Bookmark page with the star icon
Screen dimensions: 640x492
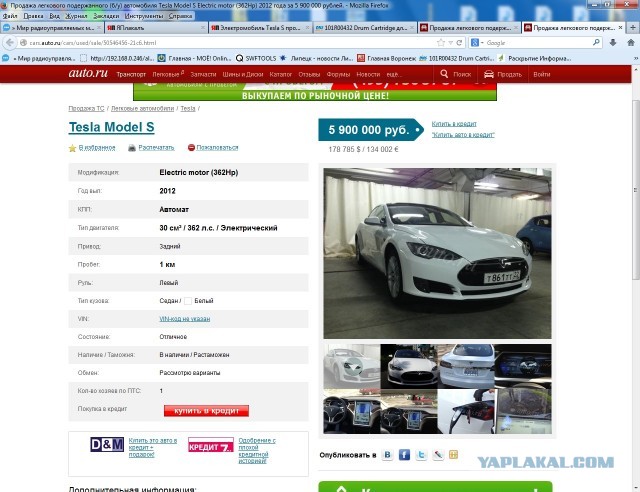(x=441, y=42)
